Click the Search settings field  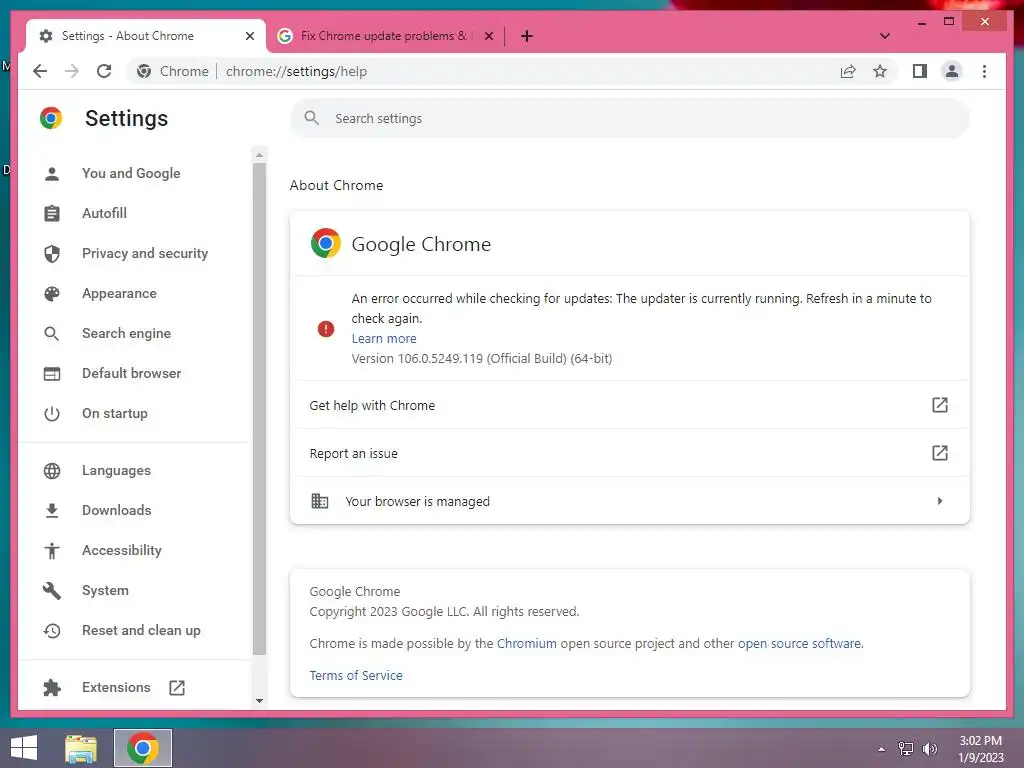630,118
